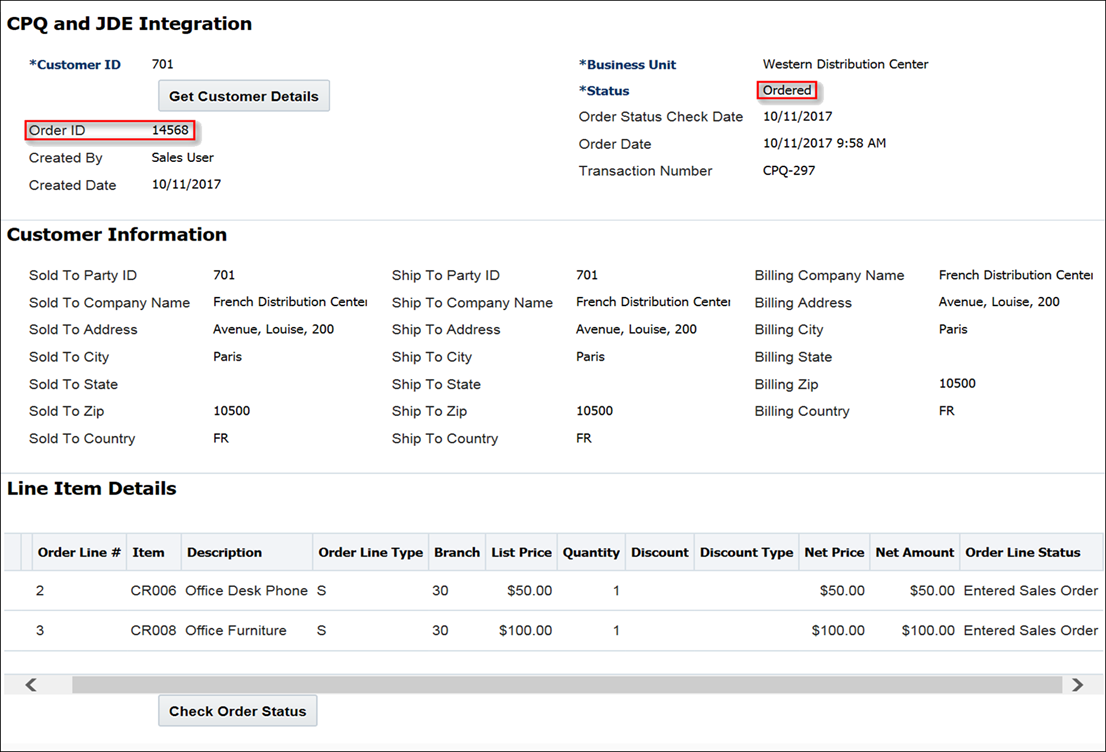Select the Transaction Number CPQ-297

[x=788, y=170]
